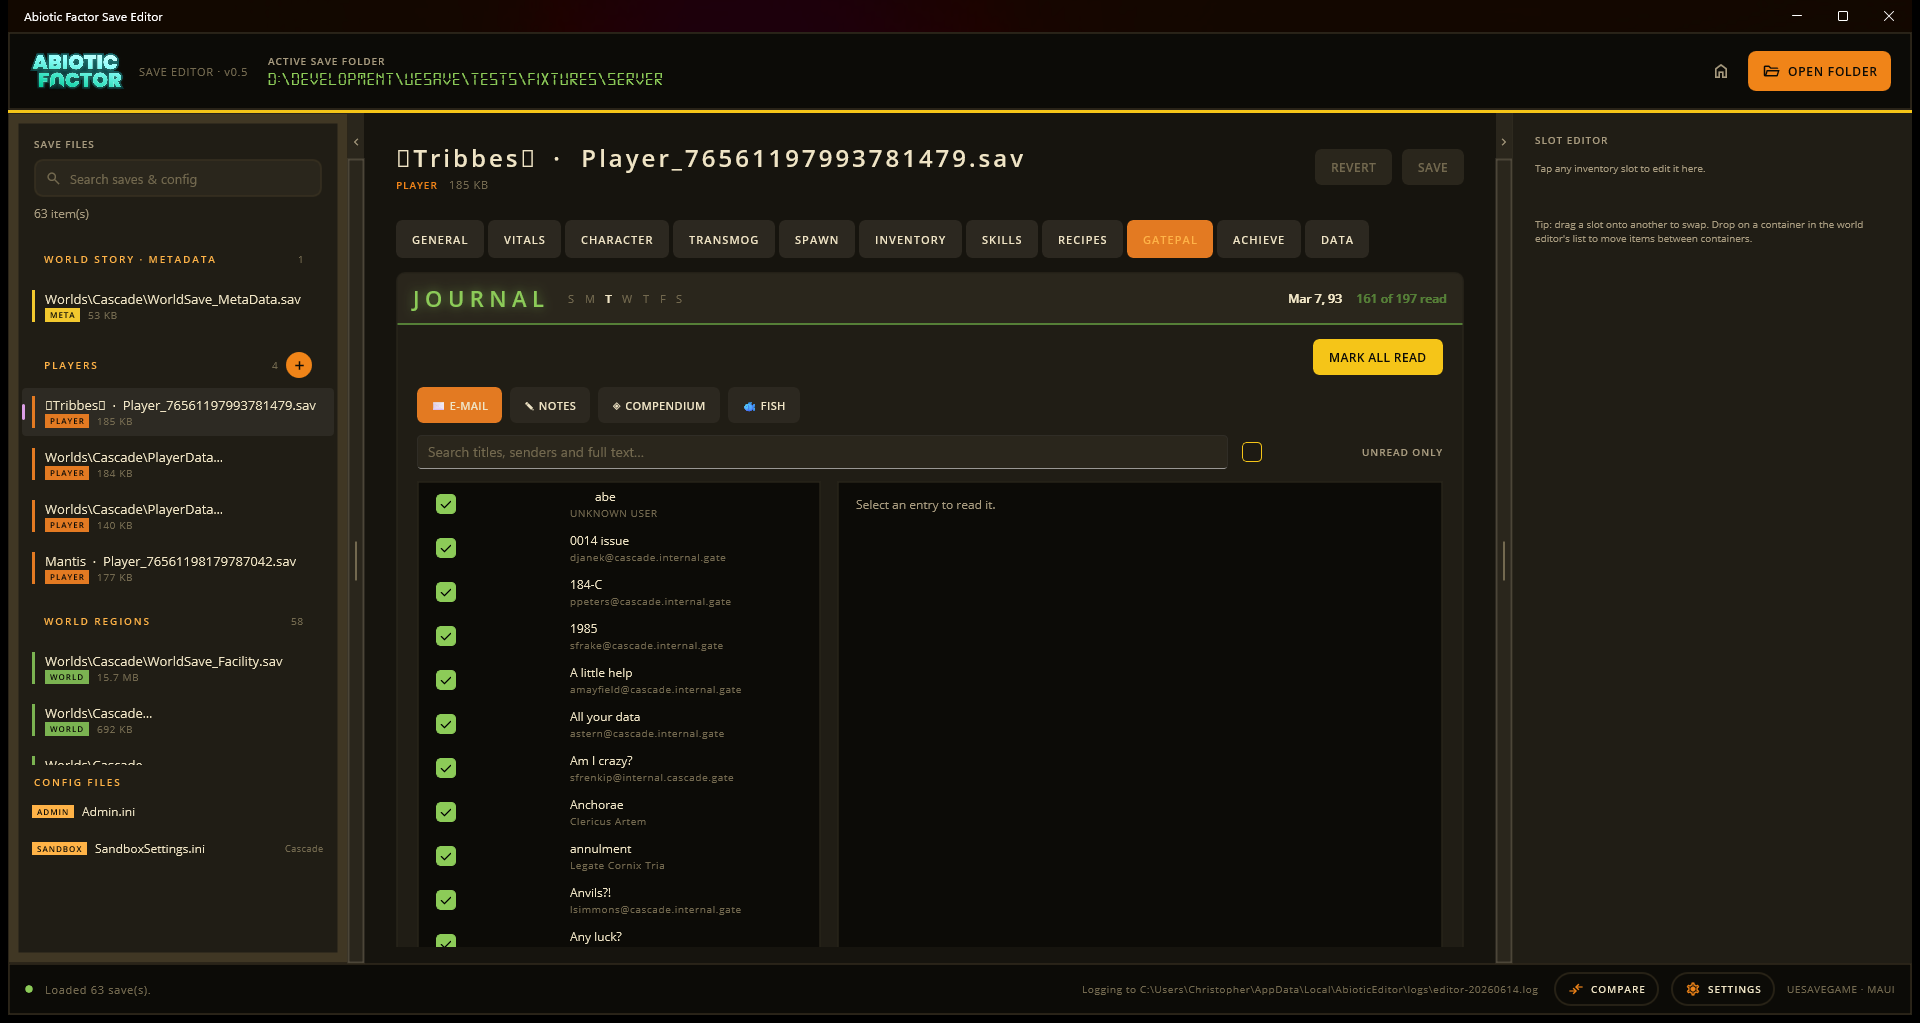Toggle read checkbox for 'Anchorae' email
The image size is (1920, 1023).
[x=446, y=812]
